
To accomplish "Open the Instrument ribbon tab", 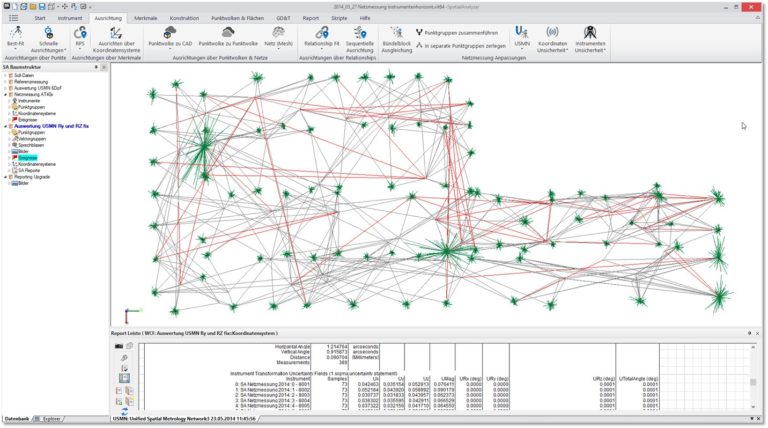I will click(x=70, y=18).
